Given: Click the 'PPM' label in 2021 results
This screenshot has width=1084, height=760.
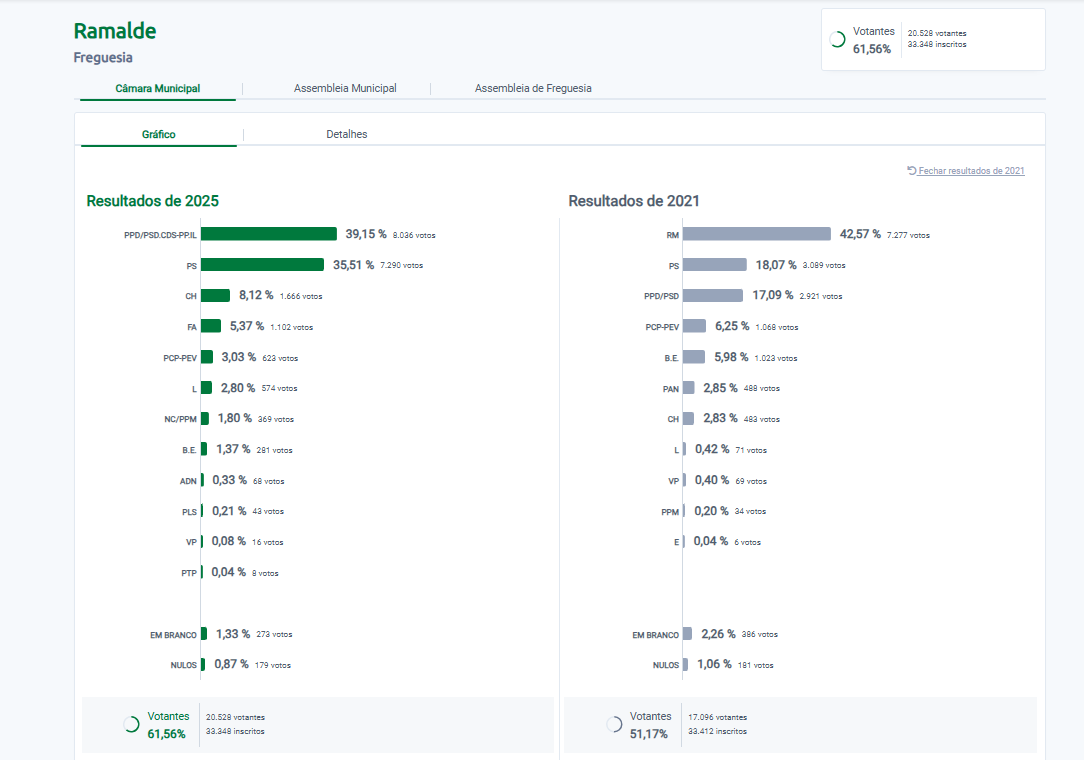Looking at the screenshot, I should (670, 512).
